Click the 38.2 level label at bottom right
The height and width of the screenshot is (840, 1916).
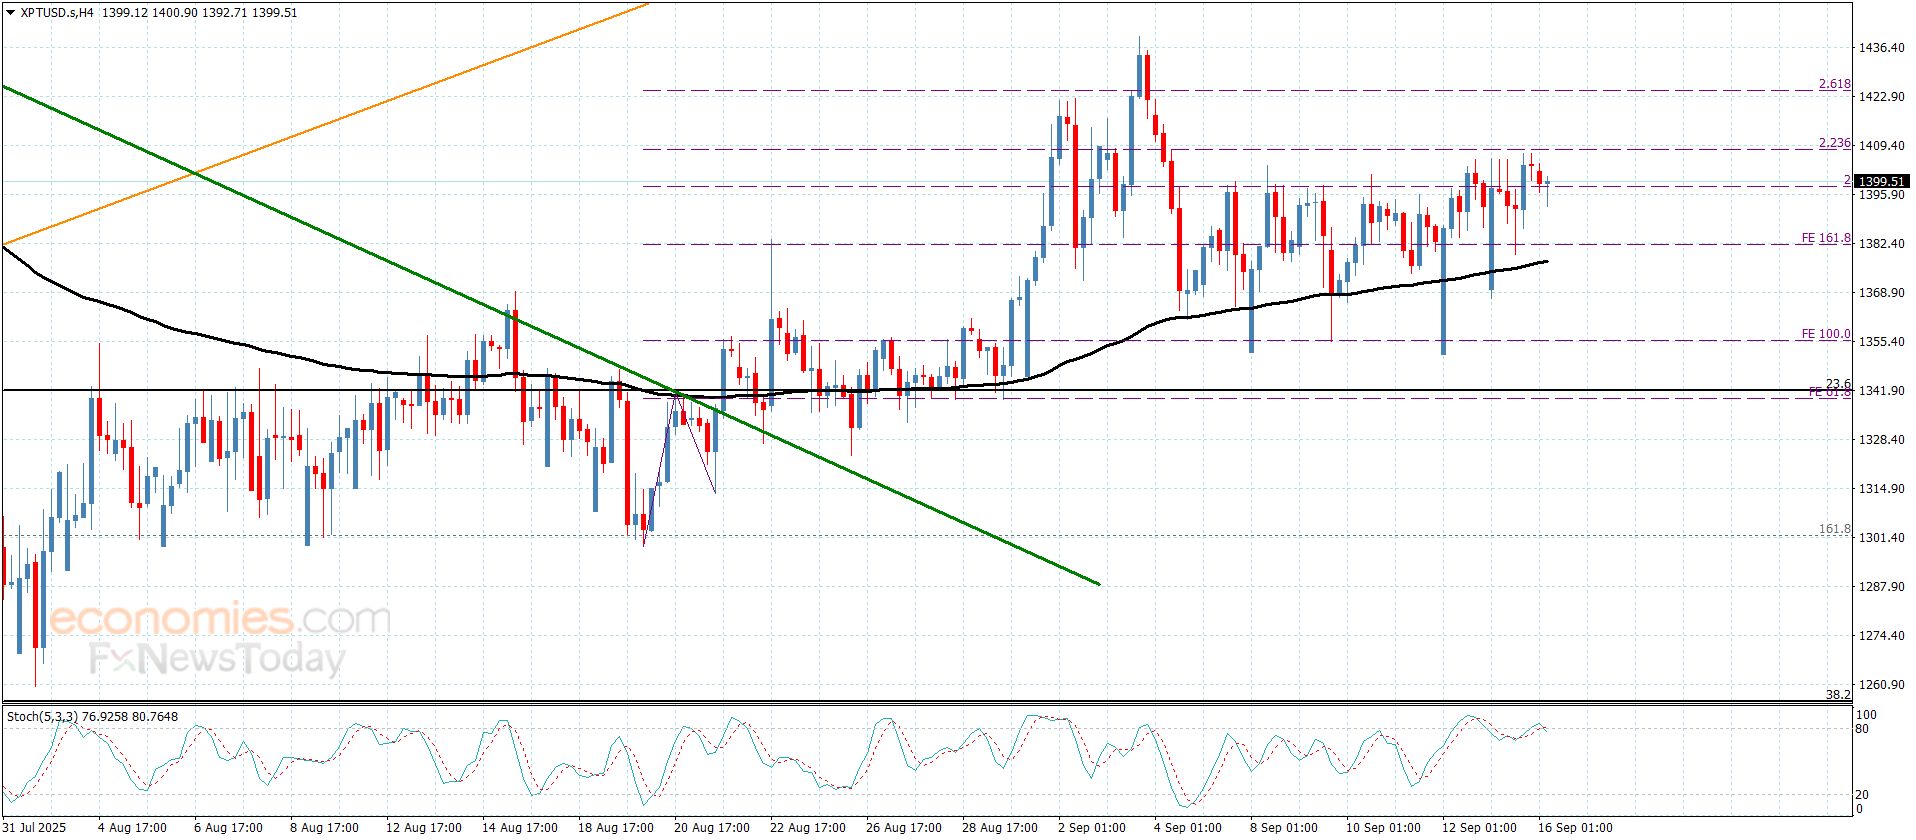[x=1838, y=694]
